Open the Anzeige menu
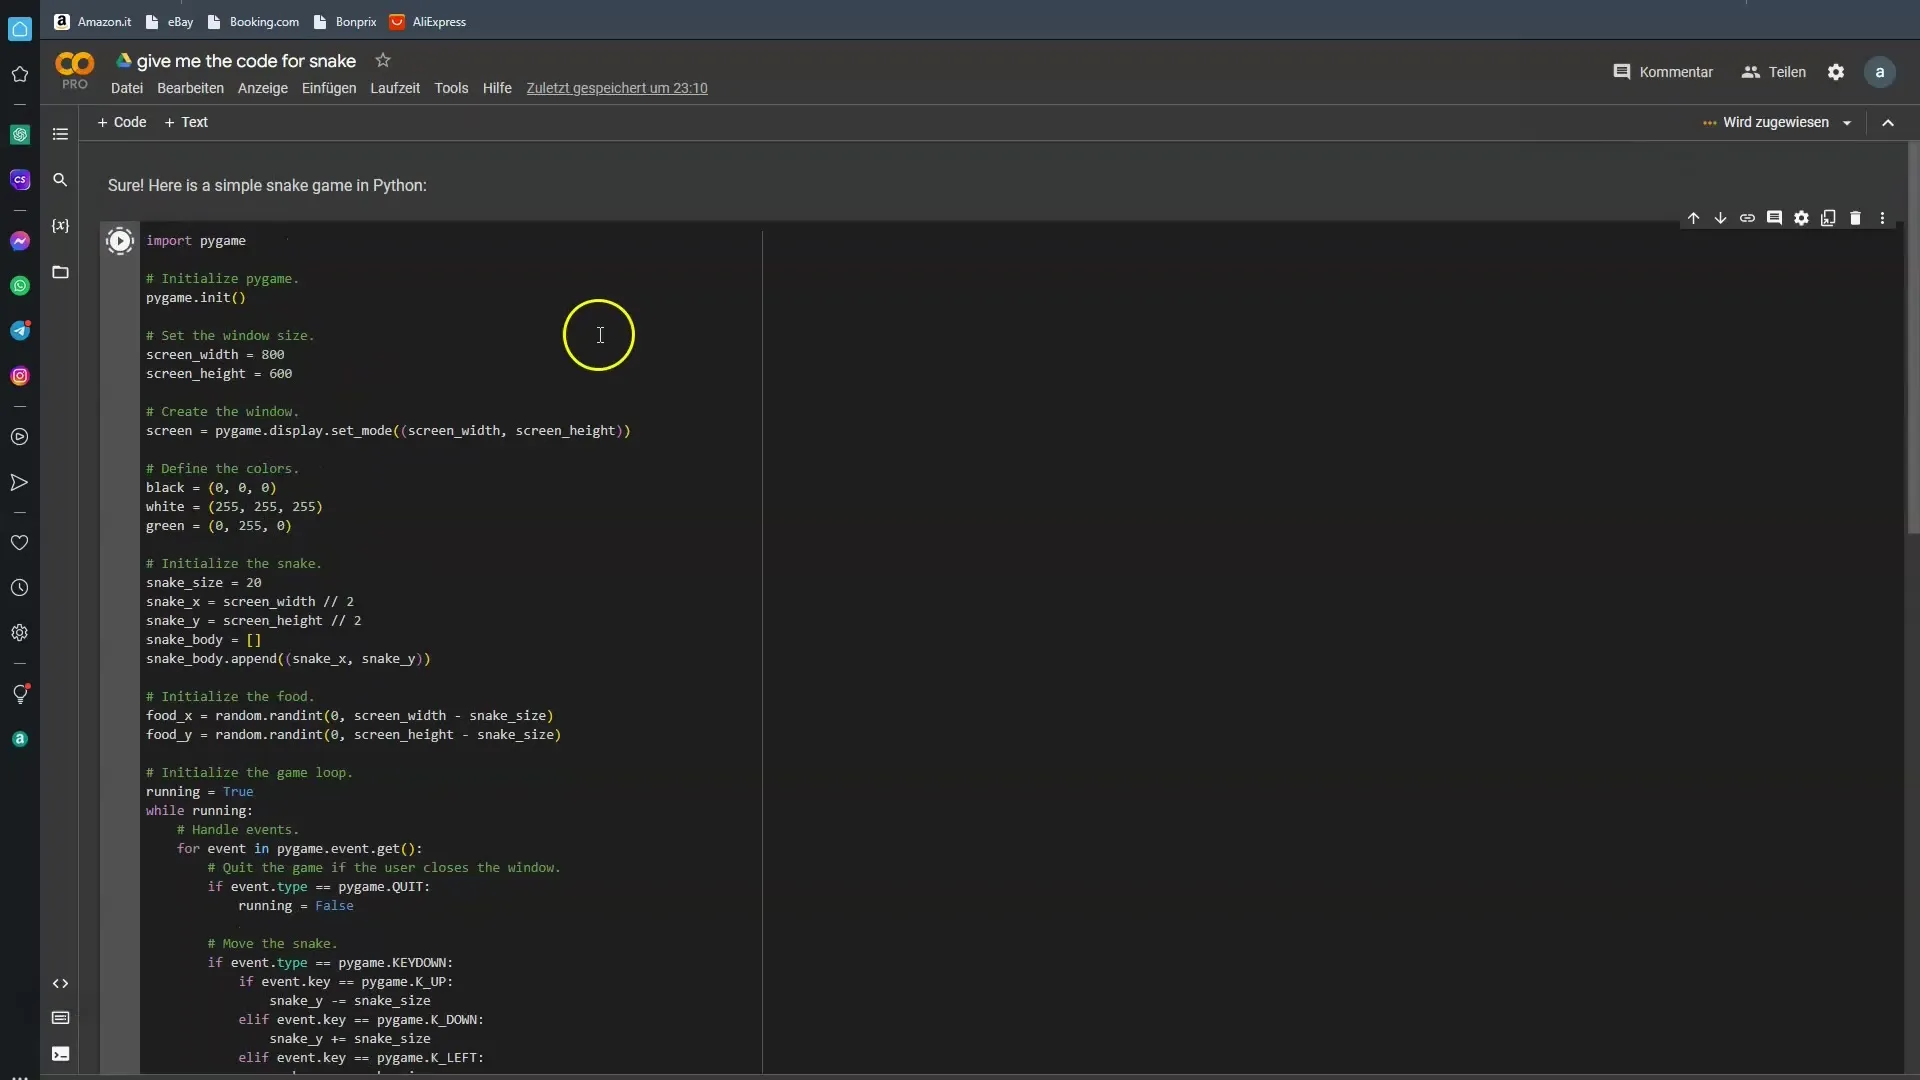This screenshot has height=1080, width=1920. (x=263, y=88)
